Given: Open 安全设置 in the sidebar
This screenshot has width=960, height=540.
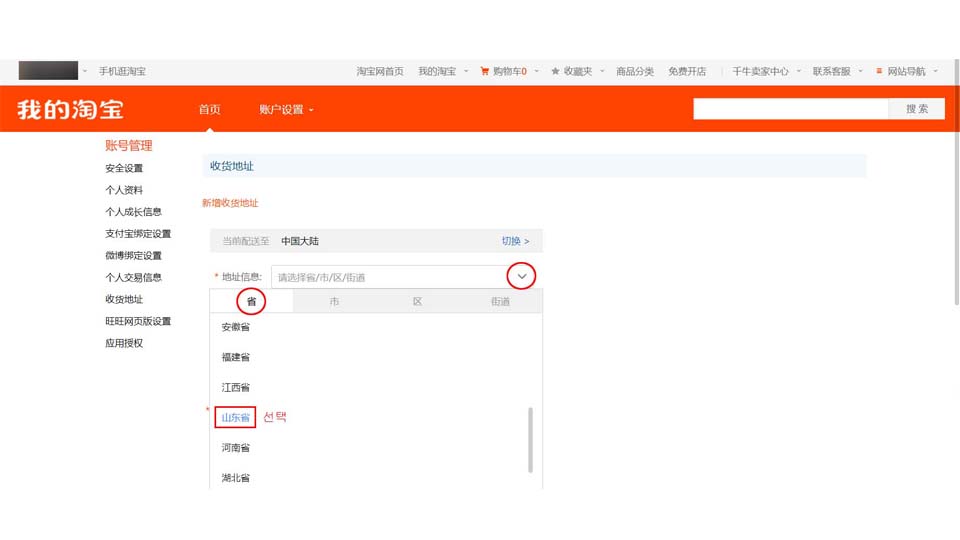Looking at the screenshot, I should pyautogui.click(x=124, y=168).
